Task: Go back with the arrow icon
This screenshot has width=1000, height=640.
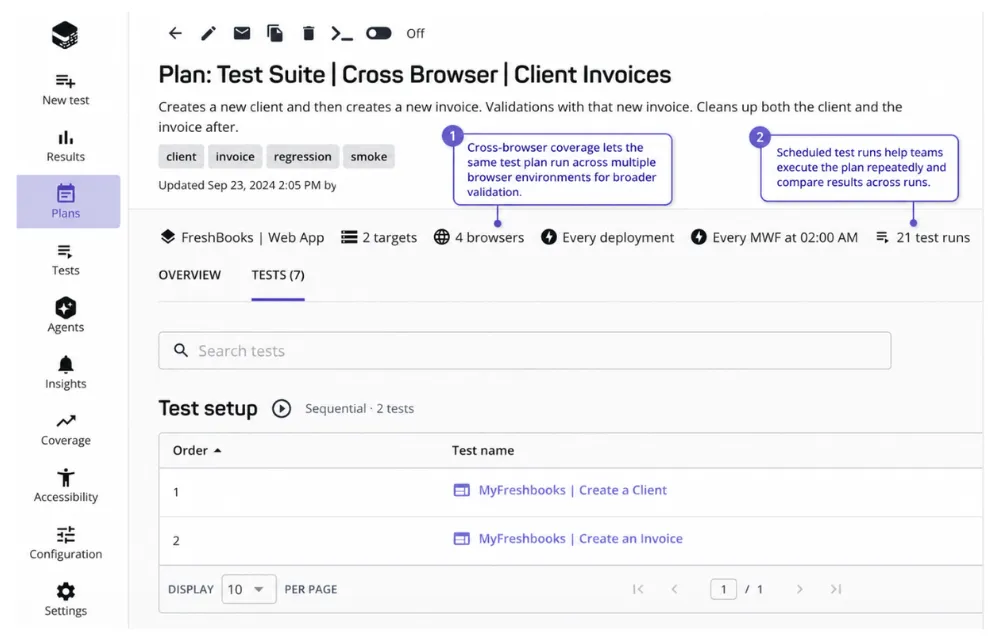Action: tap(175, 33)
